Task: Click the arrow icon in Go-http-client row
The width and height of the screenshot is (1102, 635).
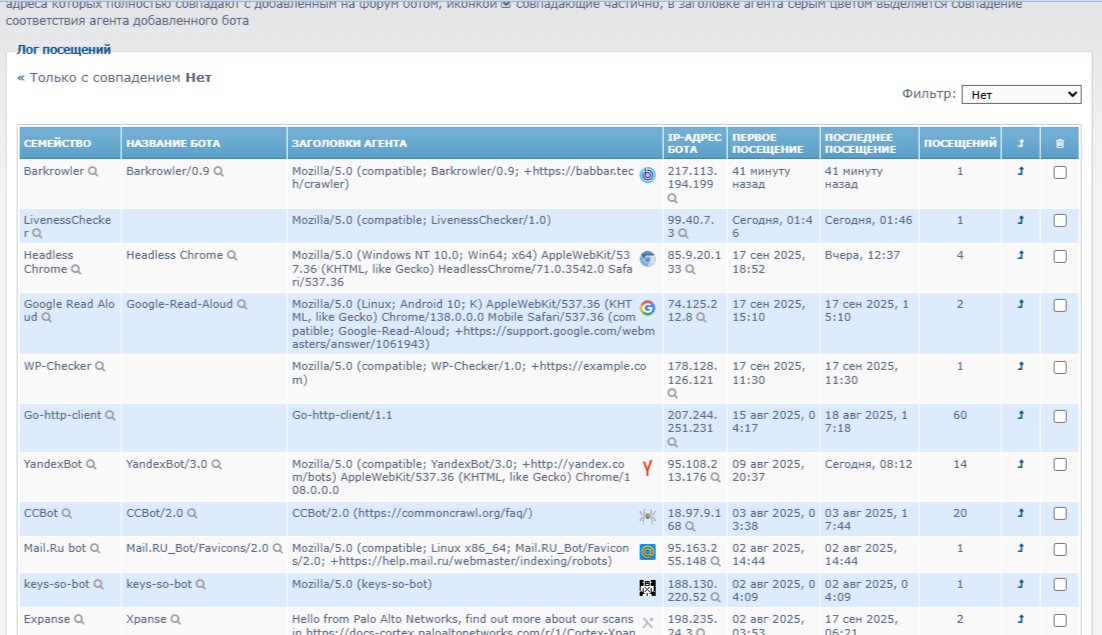Action: coord(1020,415)
